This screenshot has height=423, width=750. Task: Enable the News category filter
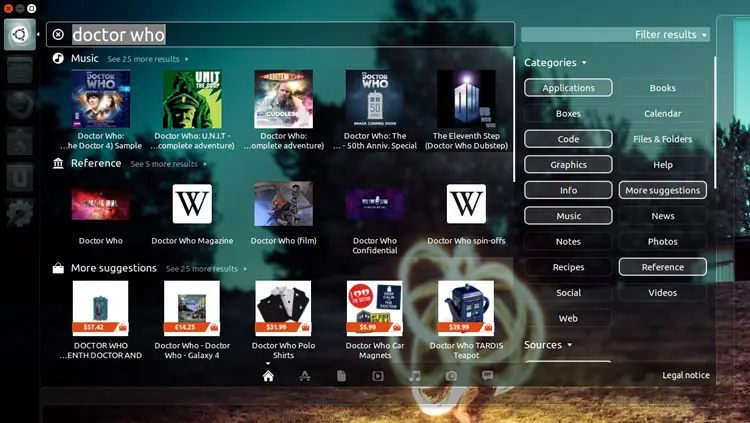tap(662, 216)
